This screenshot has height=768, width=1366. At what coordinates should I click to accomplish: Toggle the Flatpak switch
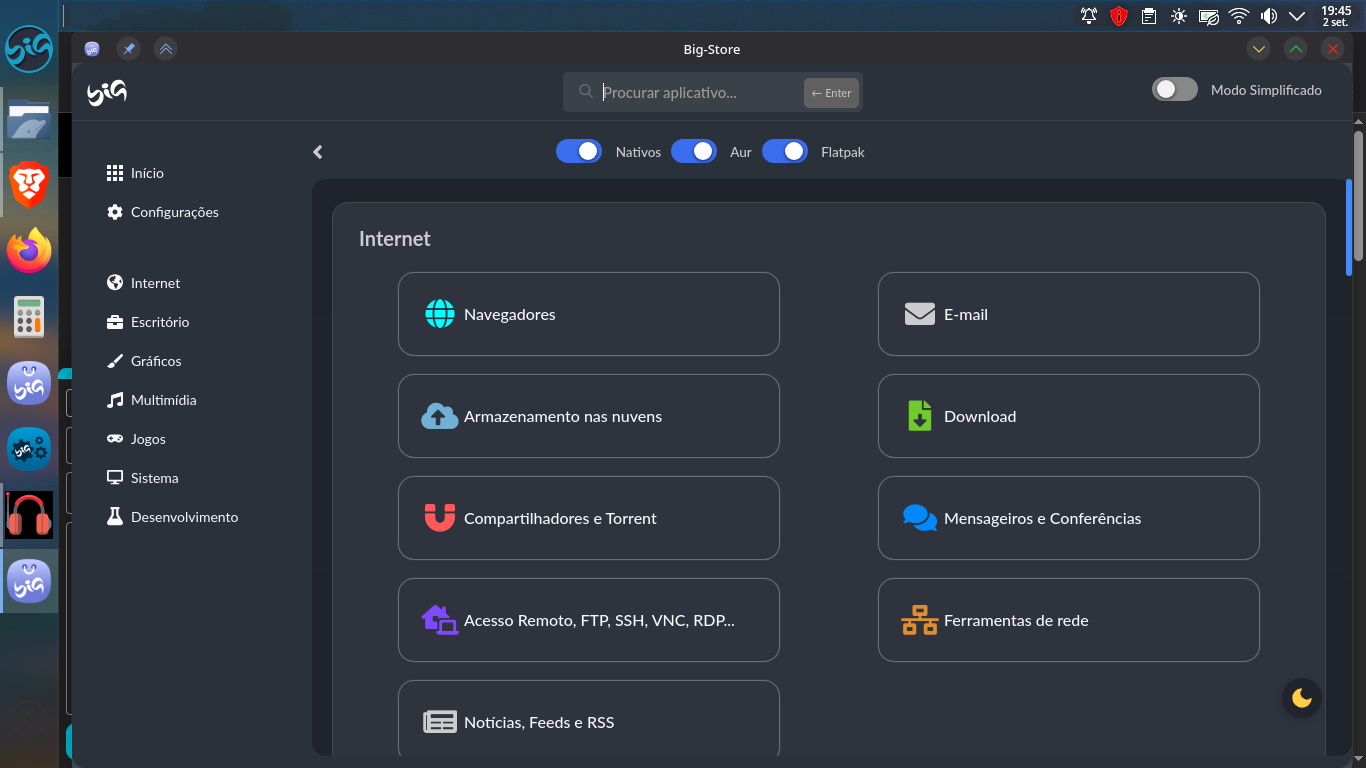pos(785,151)
